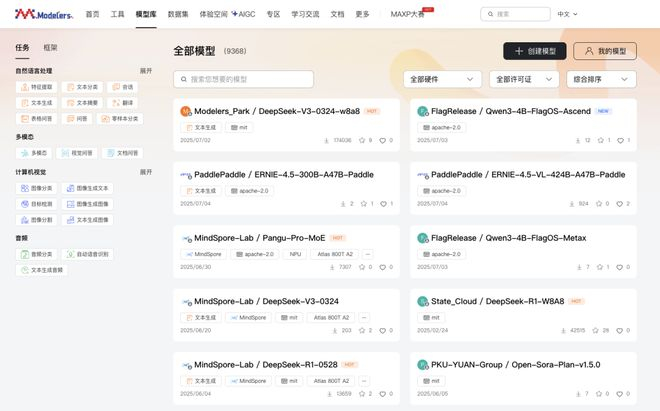660x411 pixels.
Task: Select the 图像分割 task tag
Action: pos(37,220)
